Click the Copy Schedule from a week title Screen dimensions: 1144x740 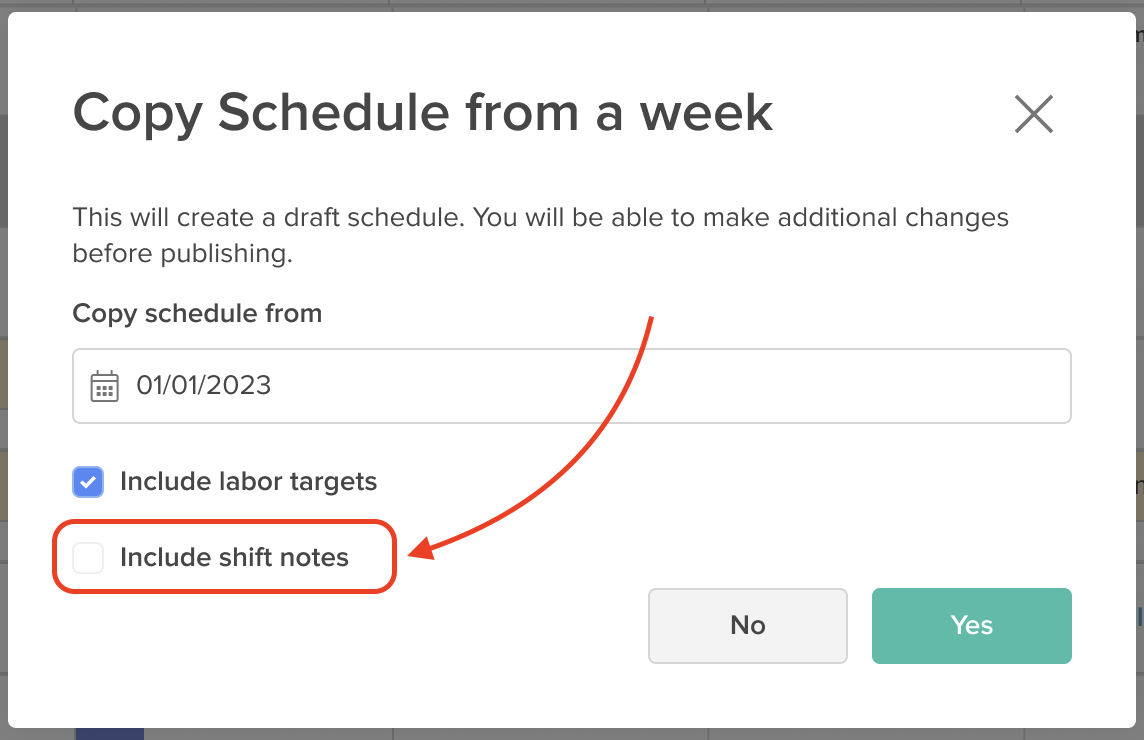[422, 112]
